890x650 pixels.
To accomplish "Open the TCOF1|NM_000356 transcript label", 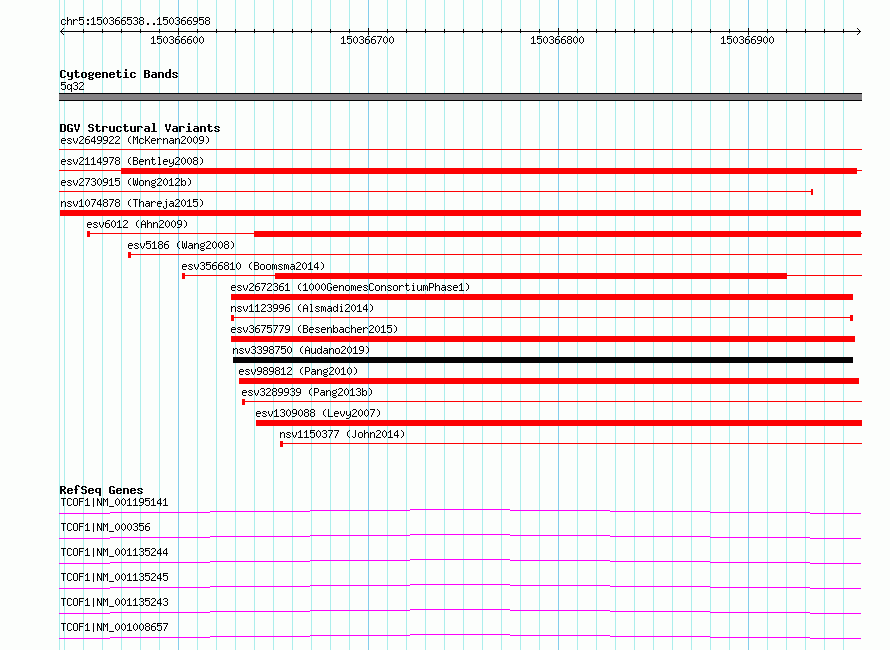I will click(x=105, y=527).
